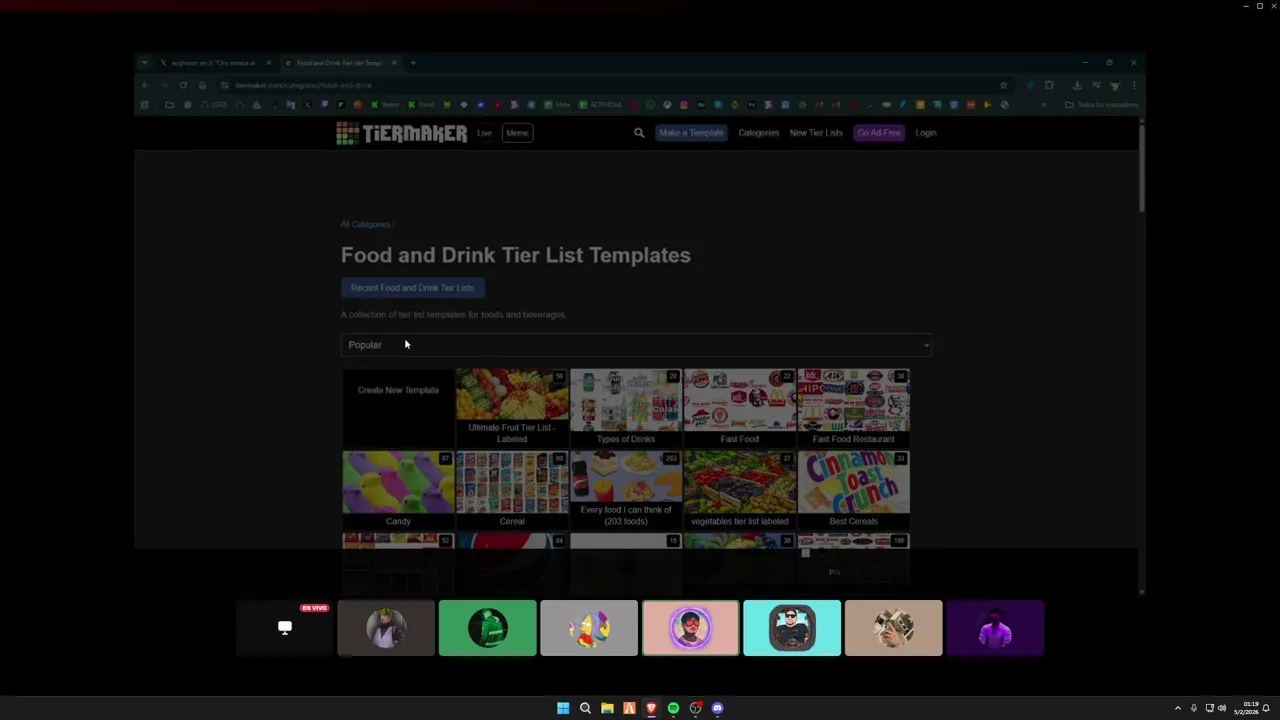
Task: Select the cyan tile with sunglasses avatar
Action: [792, 628]
